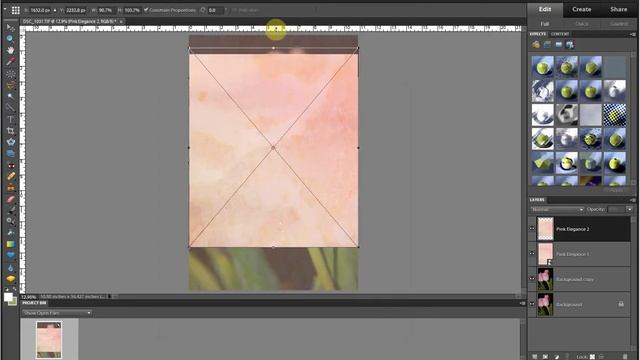The image size is (640, 360).
Task: Select the halftone dot pattern effect thumbnail
Action: 614,115
